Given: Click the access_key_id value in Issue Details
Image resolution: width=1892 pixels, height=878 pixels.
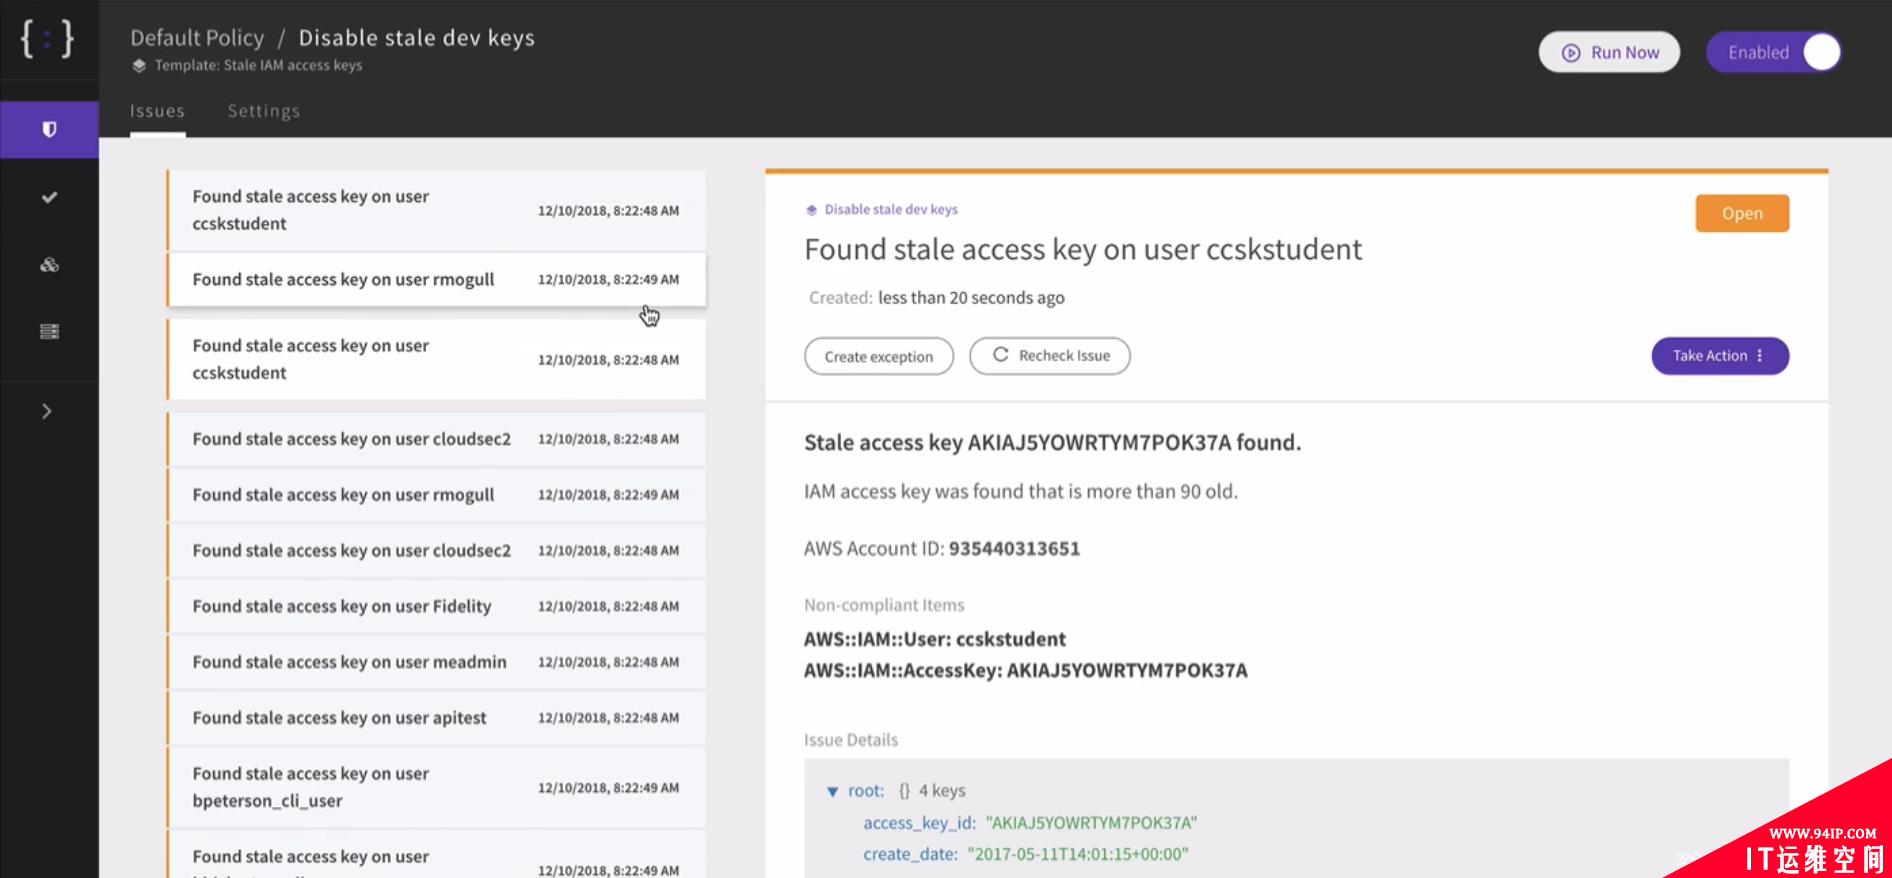Looking at the screenshot, I should (1091, 823).
